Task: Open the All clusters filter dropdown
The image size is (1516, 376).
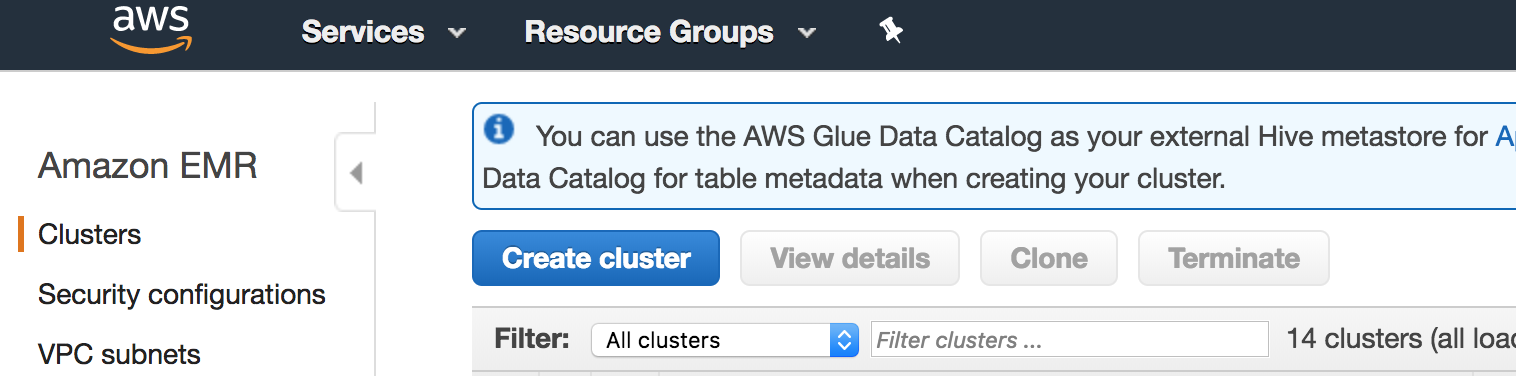Action: click(x=725, y=340)
